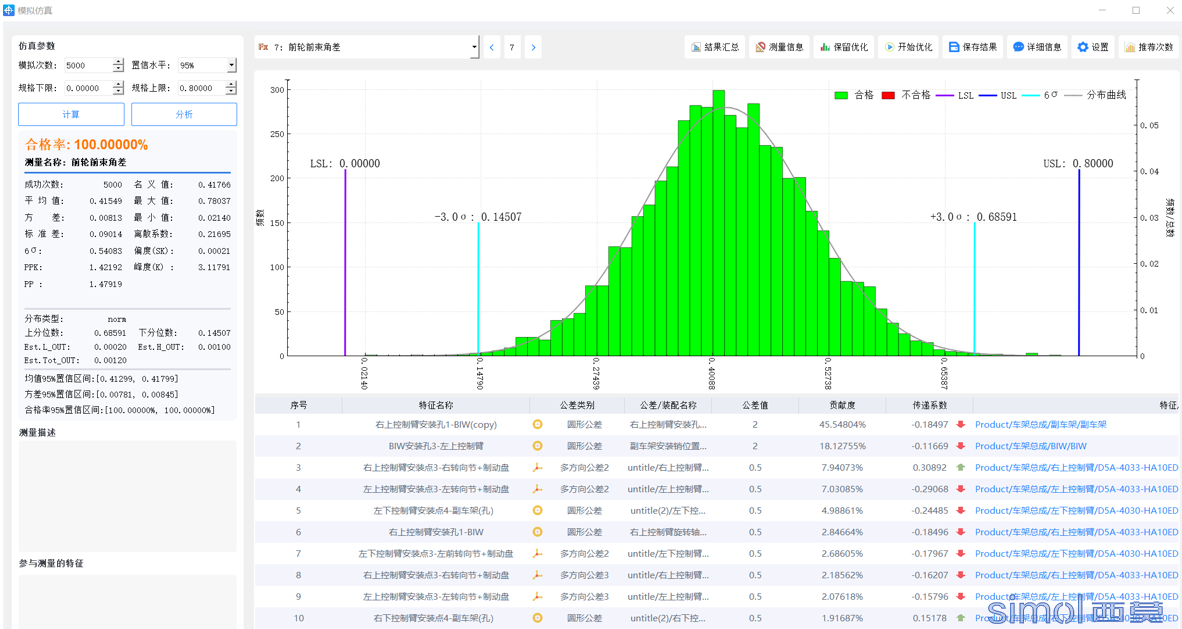
Task: Open 设置 gear settings
Action: (1092, 47)
